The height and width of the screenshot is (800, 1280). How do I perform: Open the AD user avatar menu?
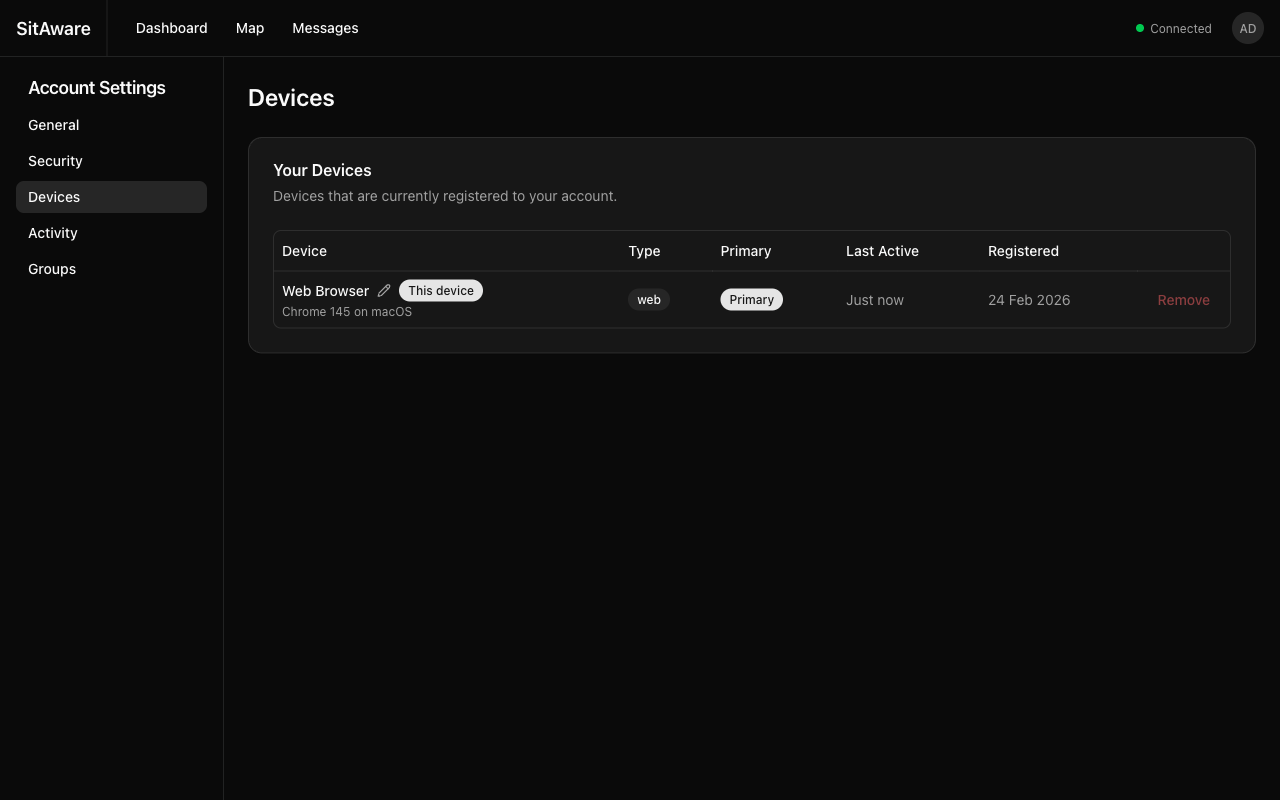coord(1247,28)
